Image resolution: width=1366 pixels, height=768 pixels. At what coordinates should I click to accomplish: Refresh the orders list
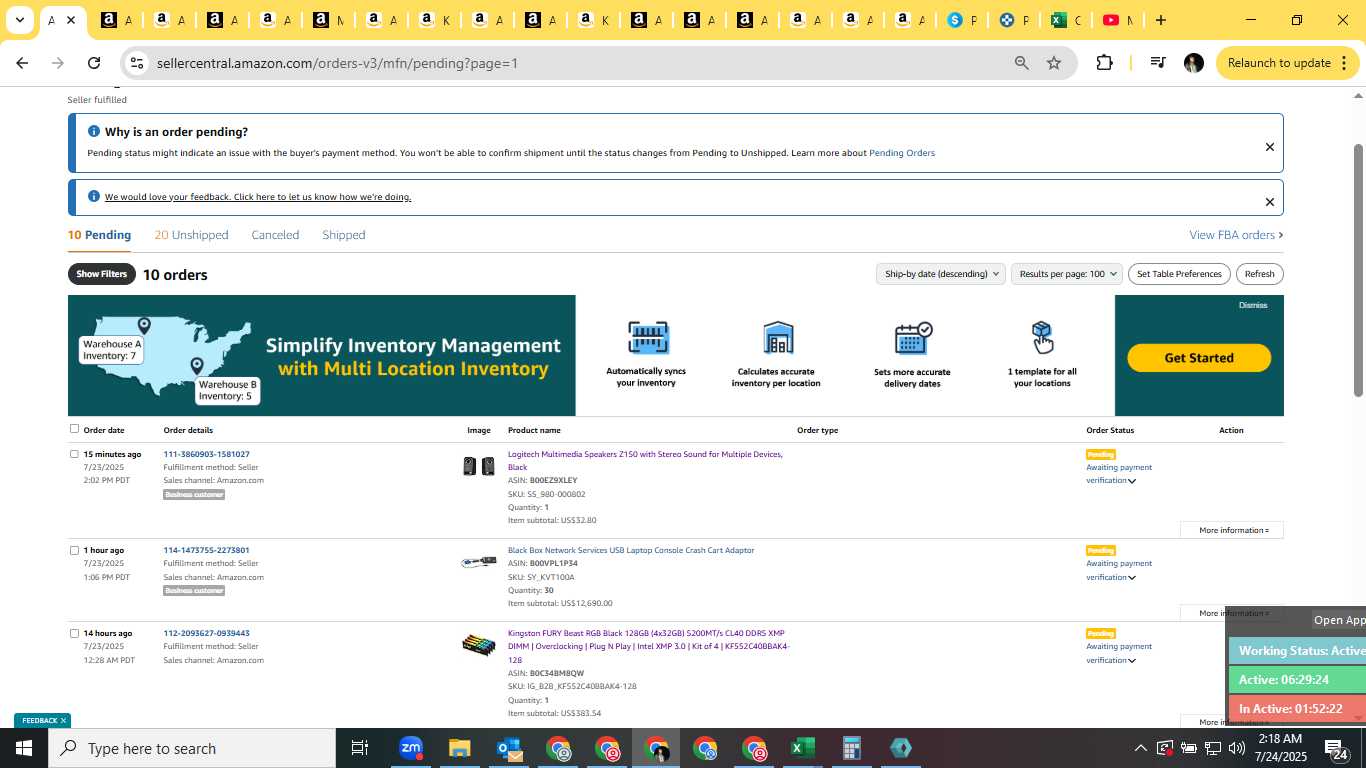[1259, 274]
